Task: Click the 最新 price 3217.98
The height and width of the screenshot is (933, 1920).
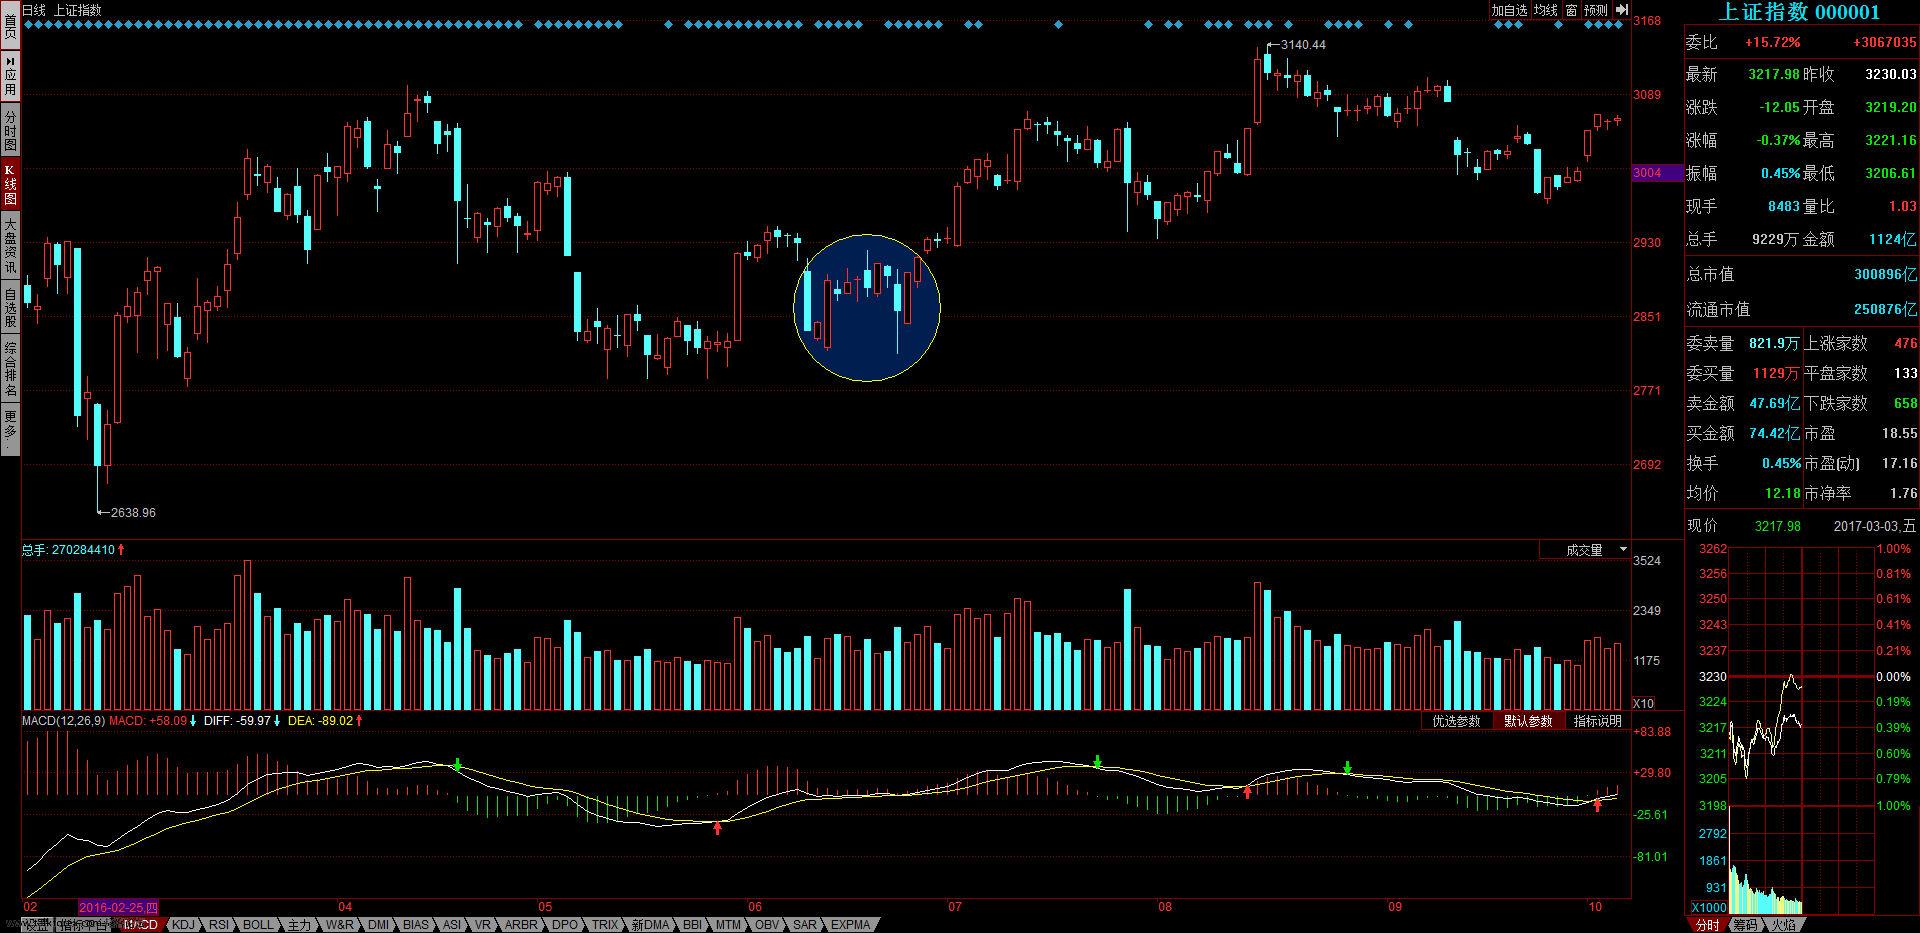Action: (x=1774, y=75)
